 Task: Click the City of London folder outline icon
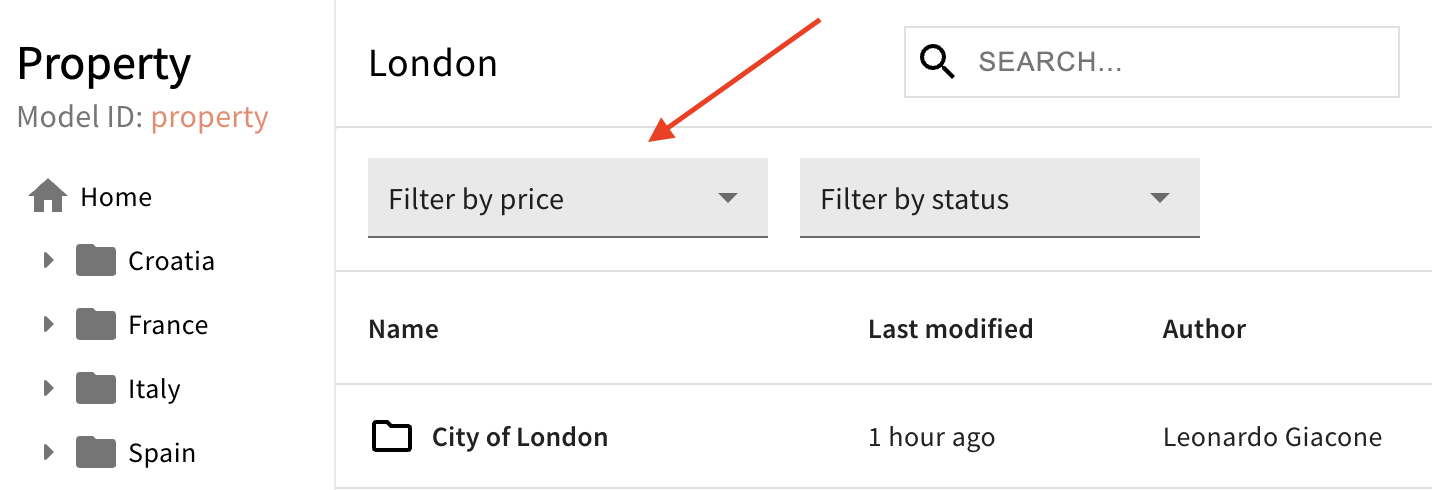[x=391, y=437]
